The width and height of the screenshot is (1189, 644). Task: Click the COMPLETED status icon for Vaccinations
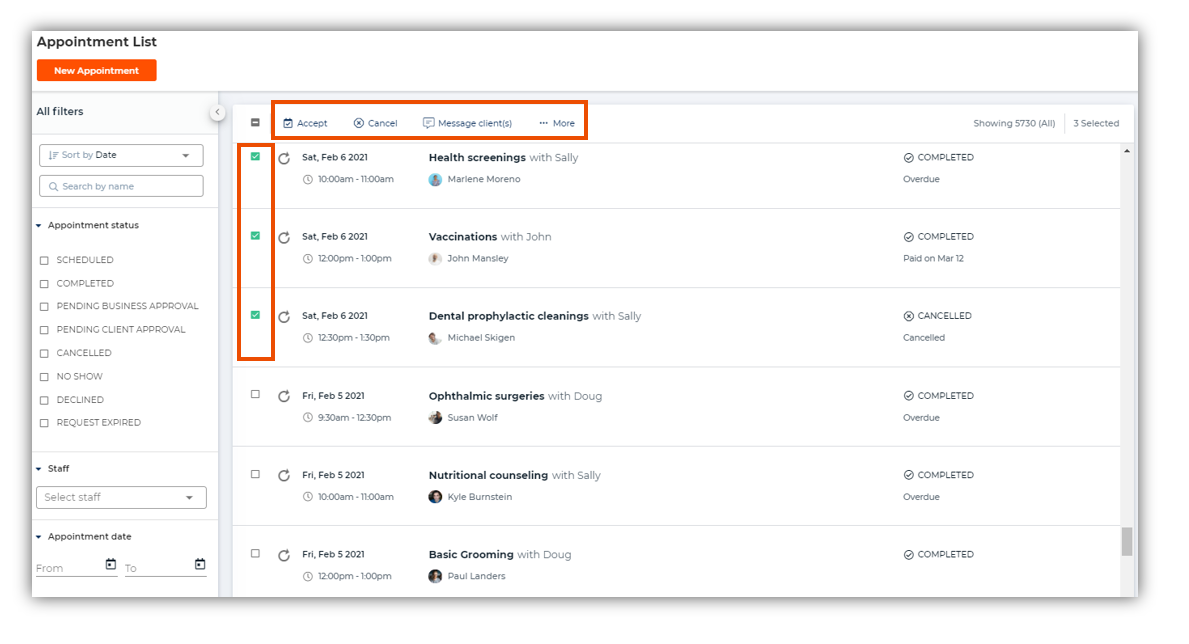click(x=908, y=237)
